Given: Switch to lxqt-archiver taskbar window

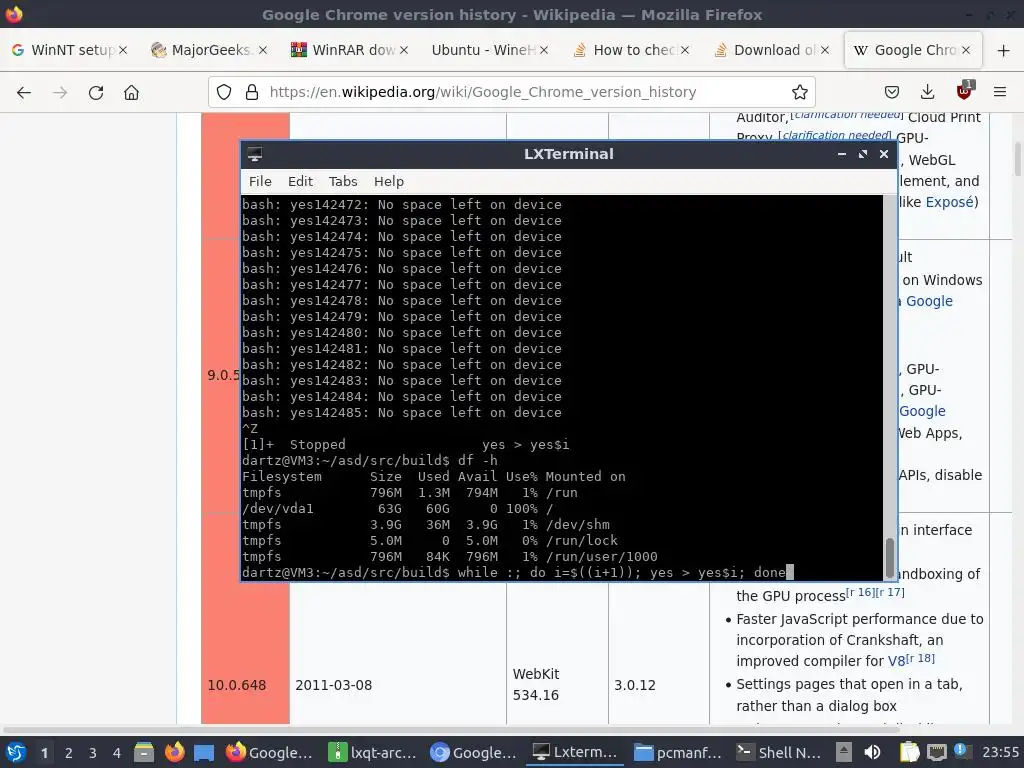Looking at the screenshot, I should [372, 752].
